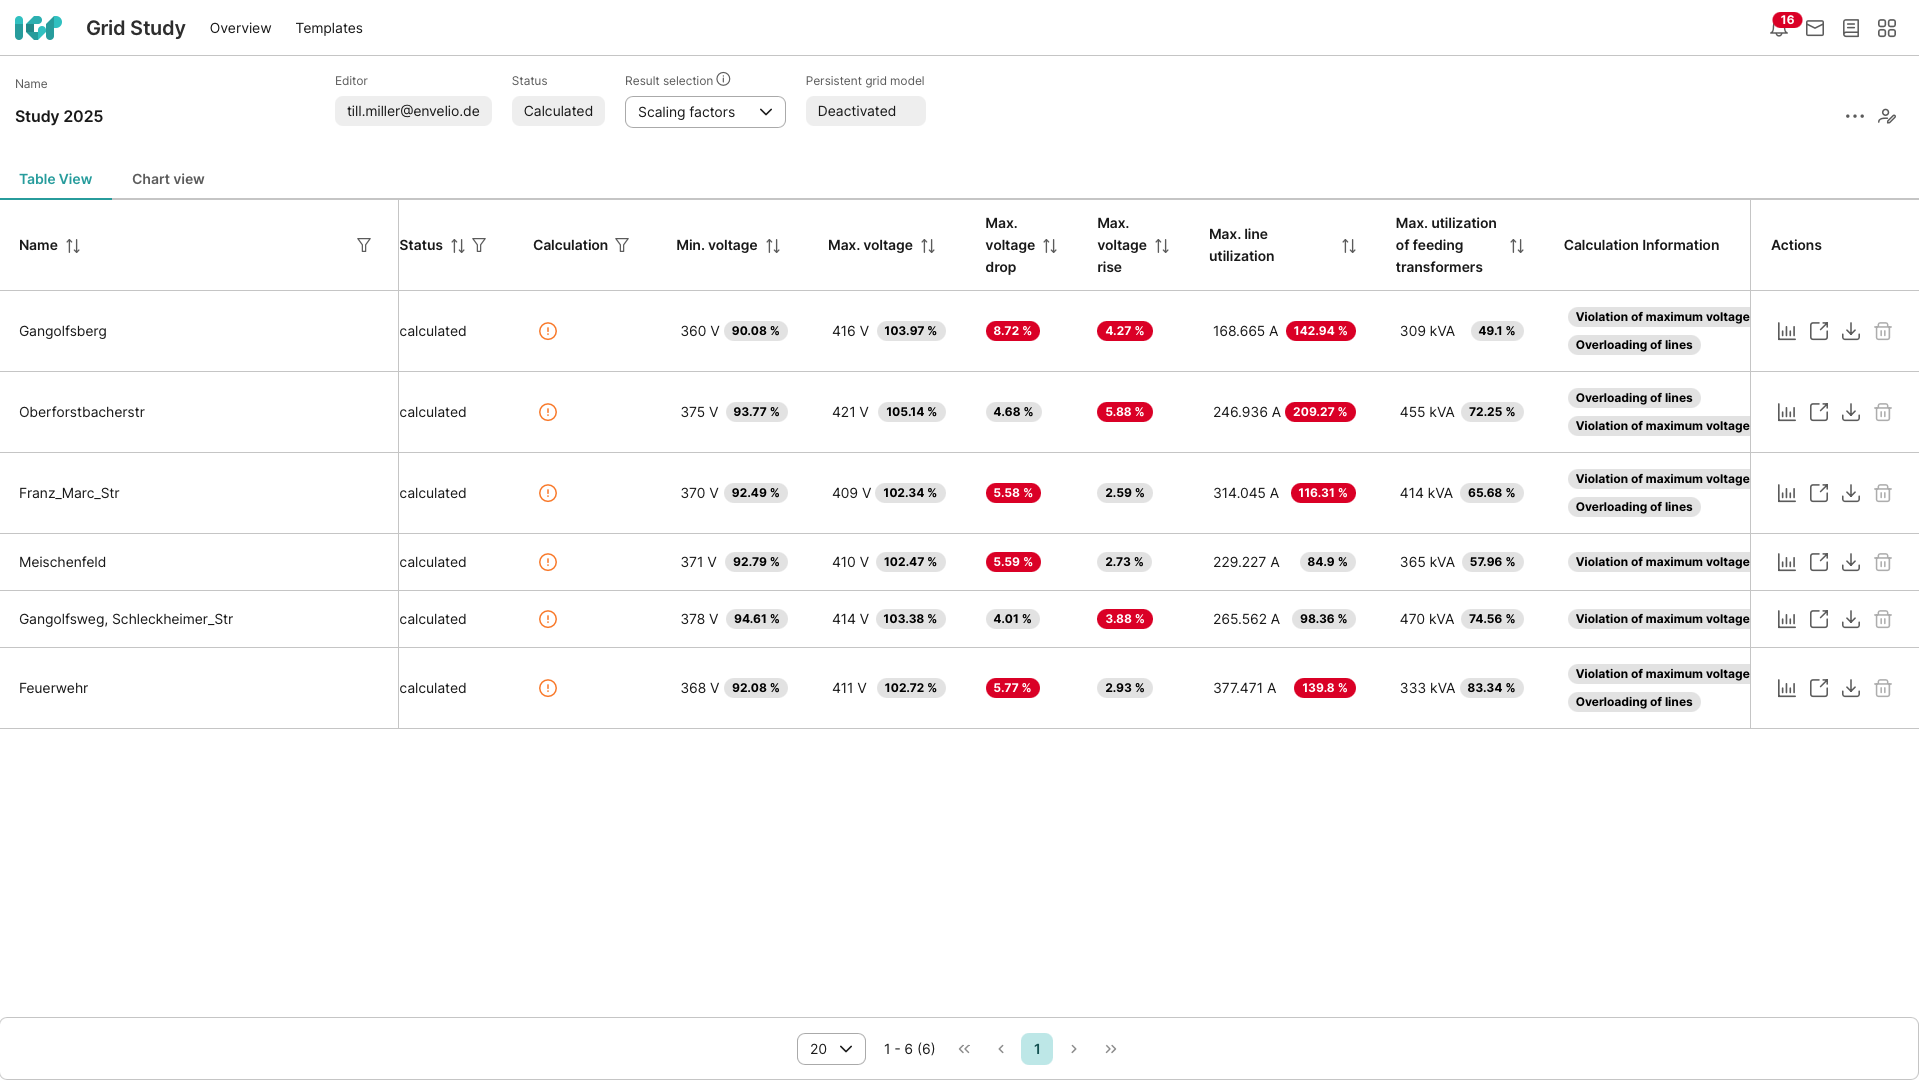Viewport: 1919px width, 1080px height.
Task: Open the Calculation column filter
Action: coord(622,245)
